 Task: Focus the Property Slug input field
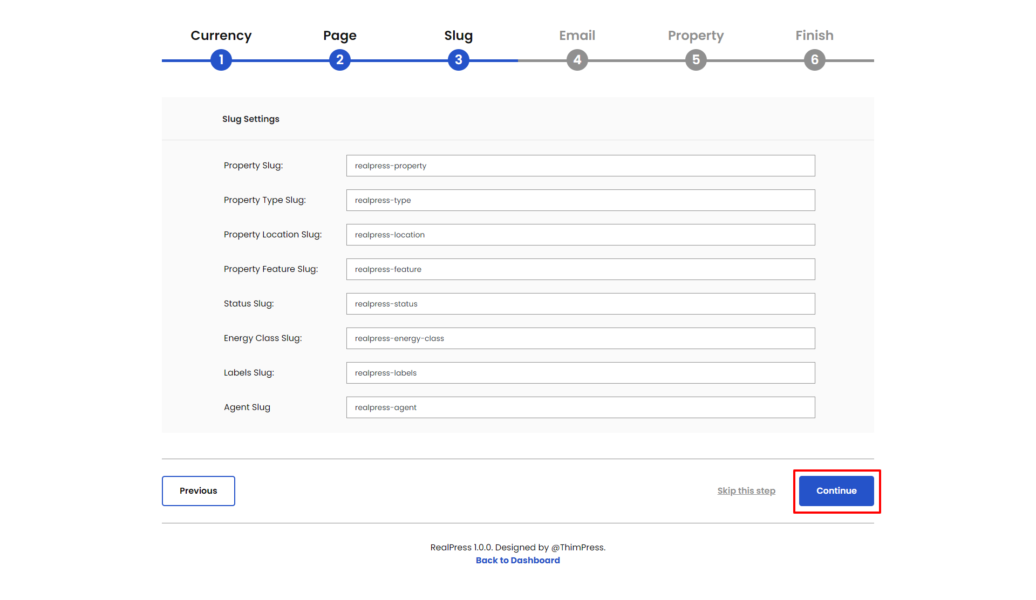tap(580, 166)
